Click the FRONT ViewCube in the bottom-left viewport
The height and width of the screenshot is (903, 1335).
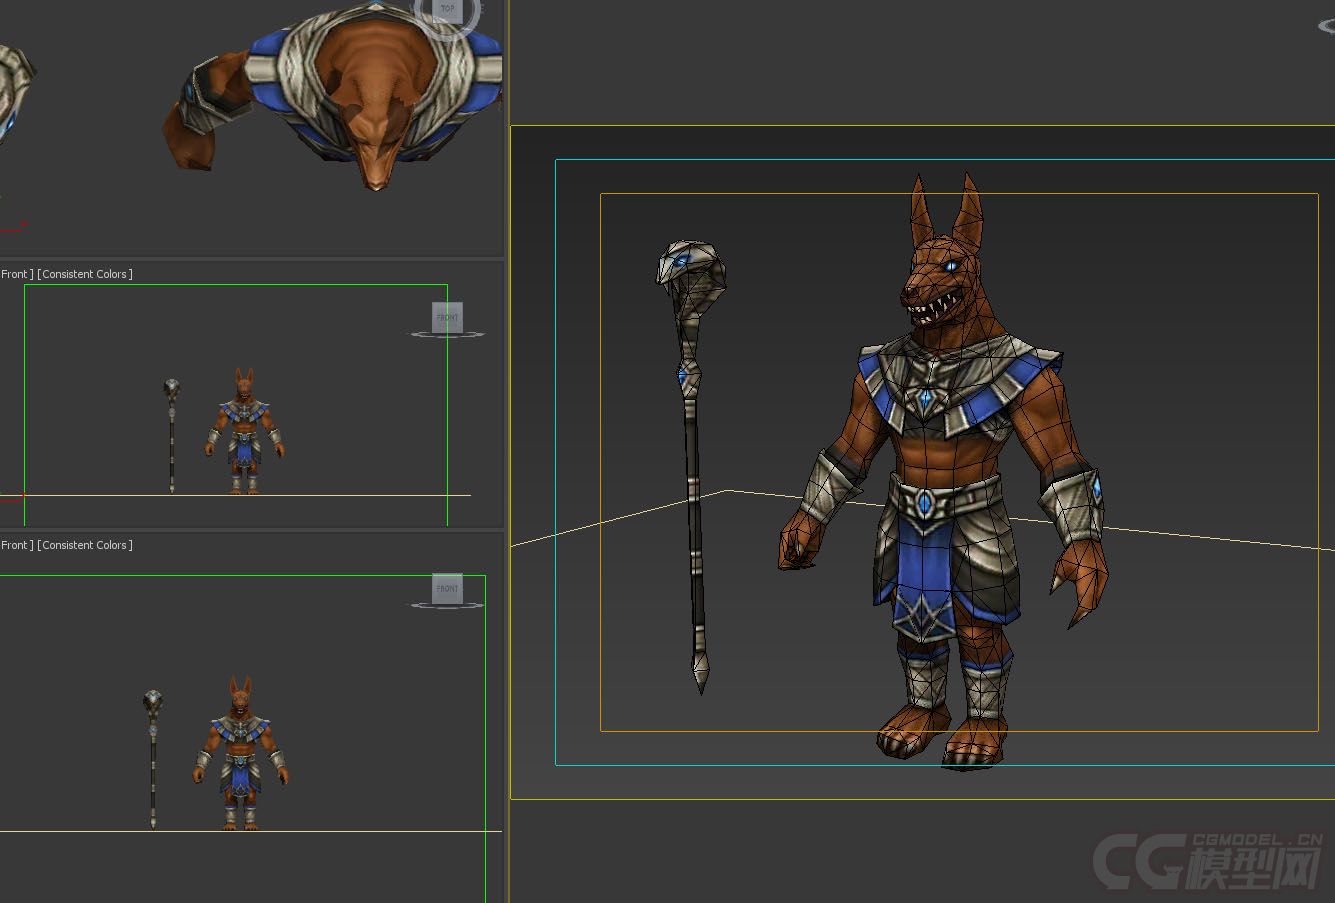(447, 588)
